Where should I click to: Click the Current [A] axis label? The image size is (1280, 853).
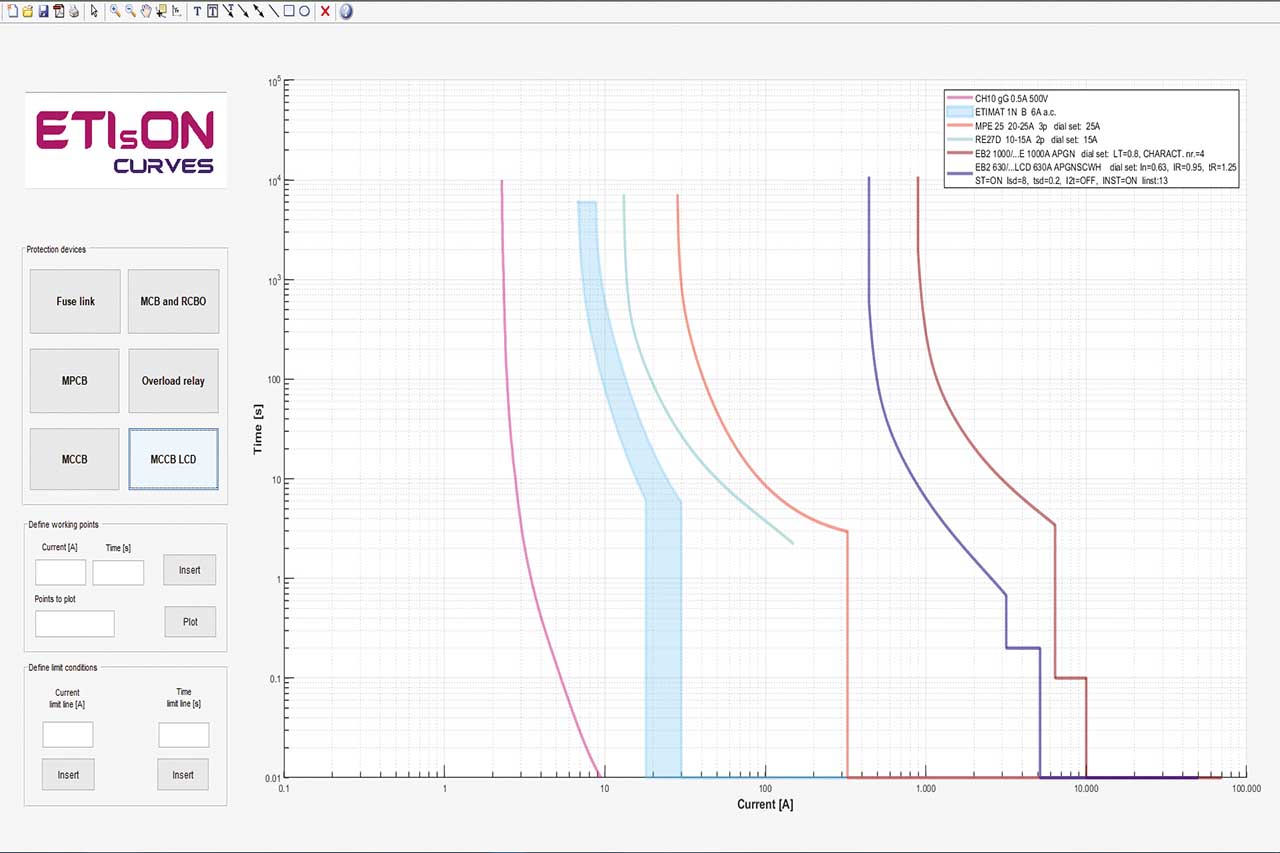pyautogui.click(x=765, y=805)
